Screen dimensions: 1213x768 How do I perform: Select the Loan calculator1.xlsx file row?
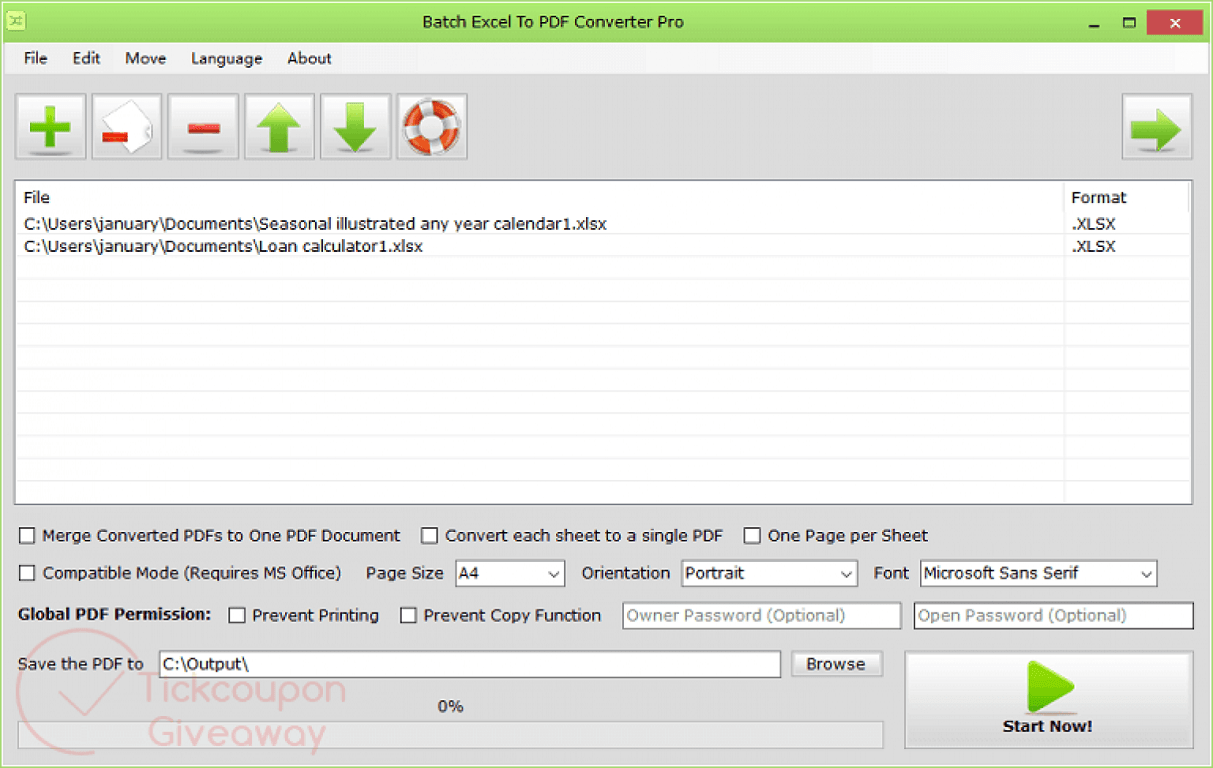300,246
